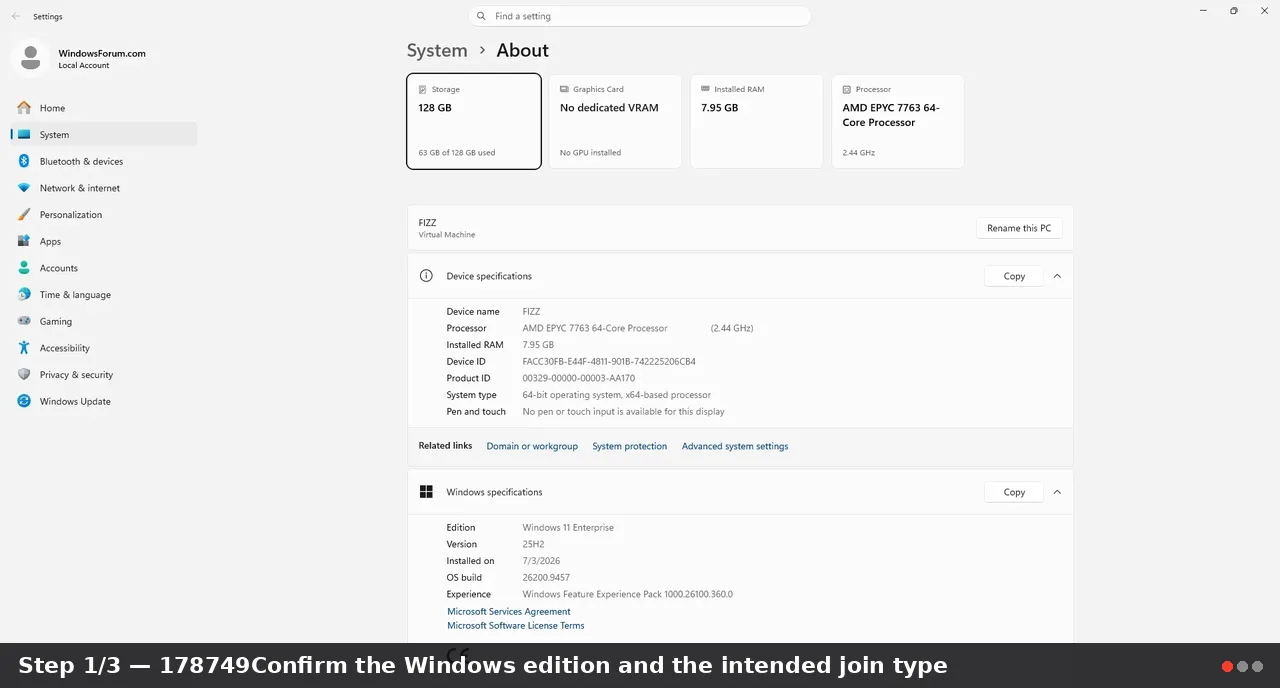Click the Privacy & security shield icon
The width and height of the screenshot is (1280, 688).
(24, 375)
